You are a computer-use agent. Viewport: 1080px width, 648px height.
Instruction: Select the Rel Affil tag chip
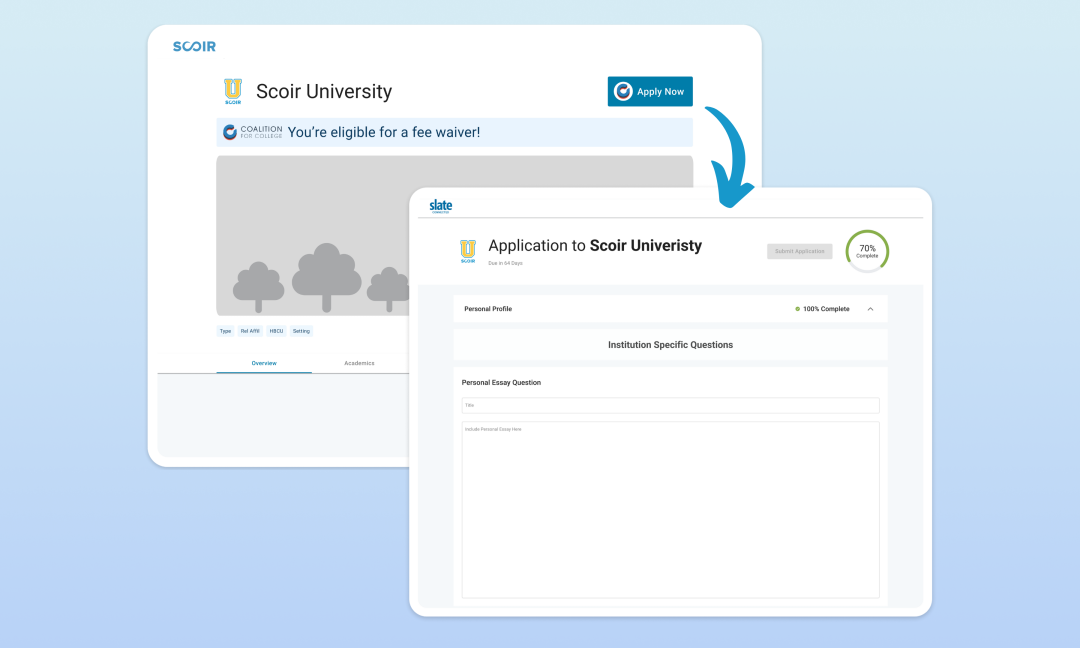(249, 330)
